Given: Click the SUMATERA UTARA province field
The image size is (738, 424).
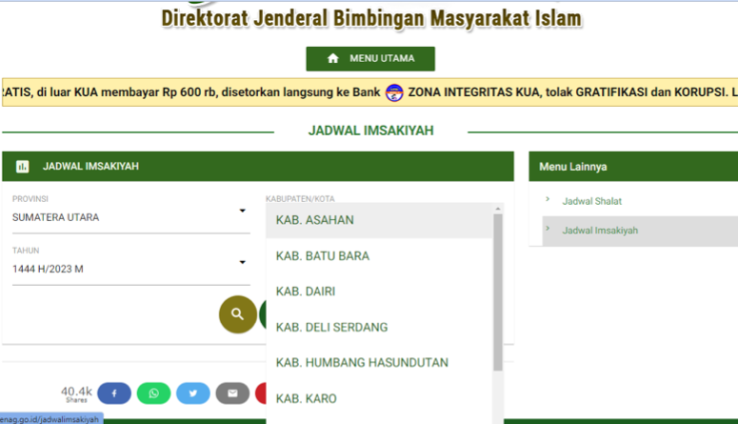Looking at the screenshot, I should 131,217.
